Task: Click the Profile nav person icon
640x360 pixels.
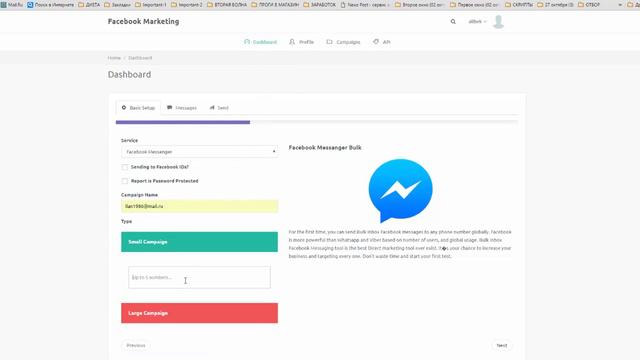Action: click(x=292, y=42)
